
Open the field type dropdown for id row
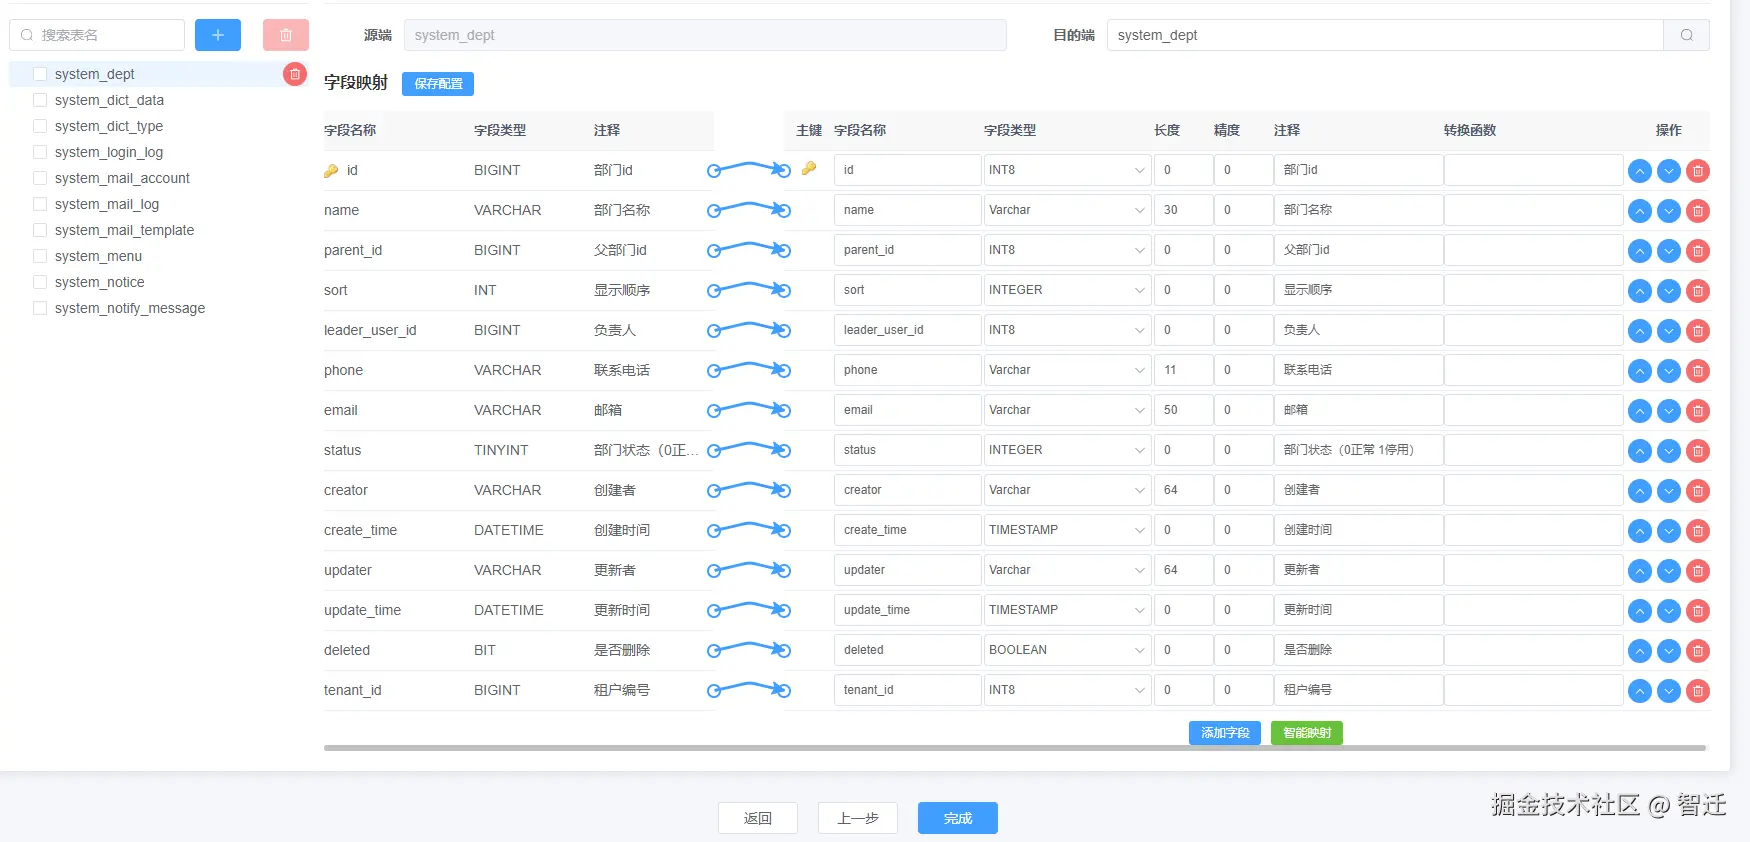tap(1067, 170)
